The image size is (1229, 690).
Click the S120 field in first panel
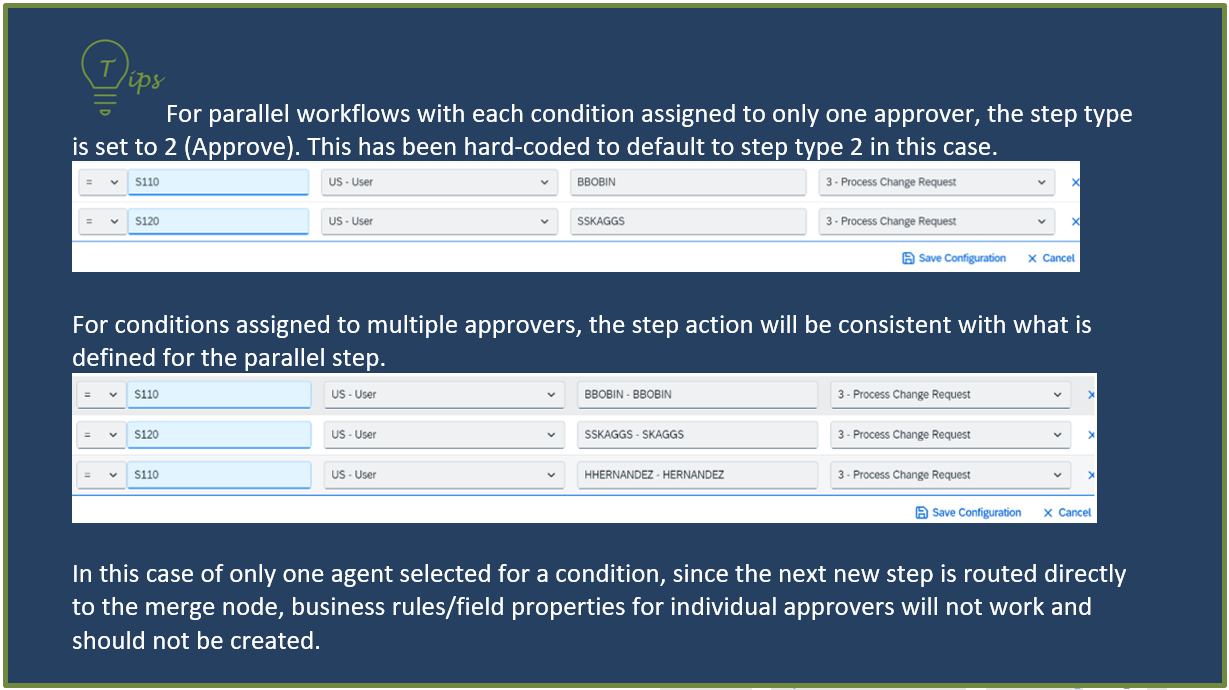pos(218,221)
